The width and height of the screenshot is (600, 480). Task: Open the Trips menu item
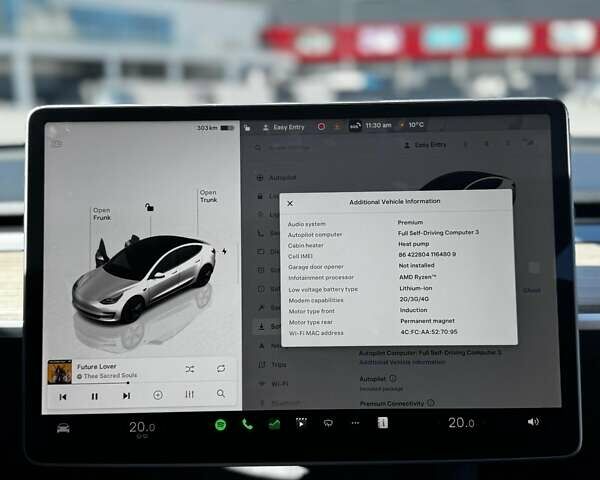pyautogui.click(x=272, y=364)
